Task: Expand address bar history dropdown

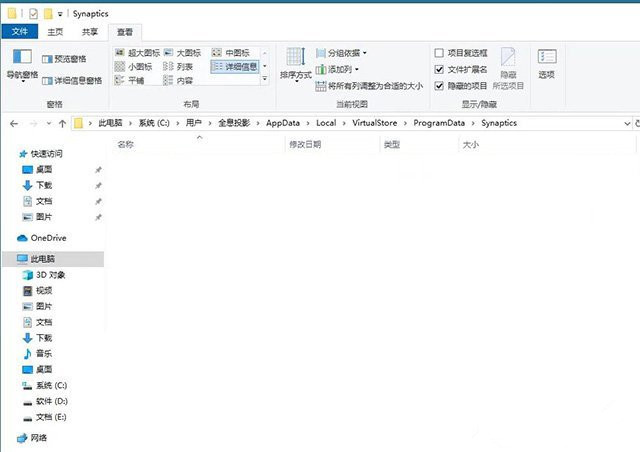Action: 627,123
